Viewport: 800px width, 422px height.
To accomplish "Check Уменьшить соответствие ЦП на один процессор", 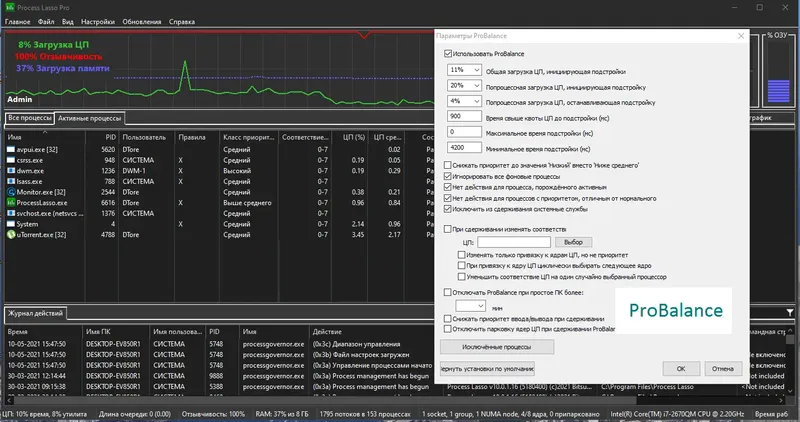I will pyautogui.click(x=461, y=277).
